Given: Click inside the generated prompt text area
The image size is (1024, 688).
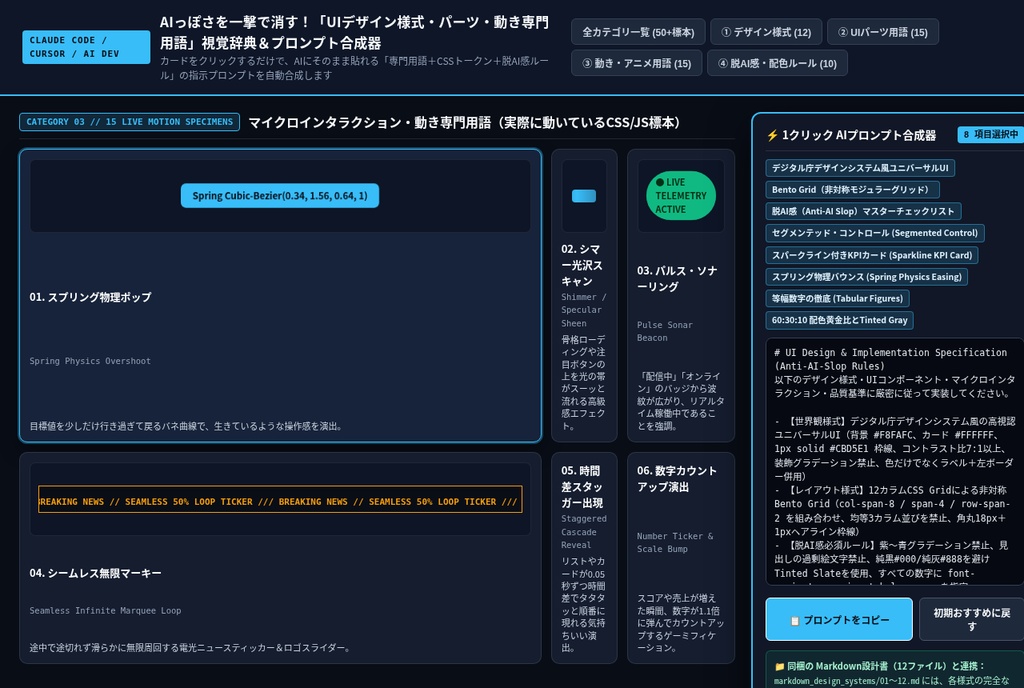Looking at the screenshot, I should (894, 461).
